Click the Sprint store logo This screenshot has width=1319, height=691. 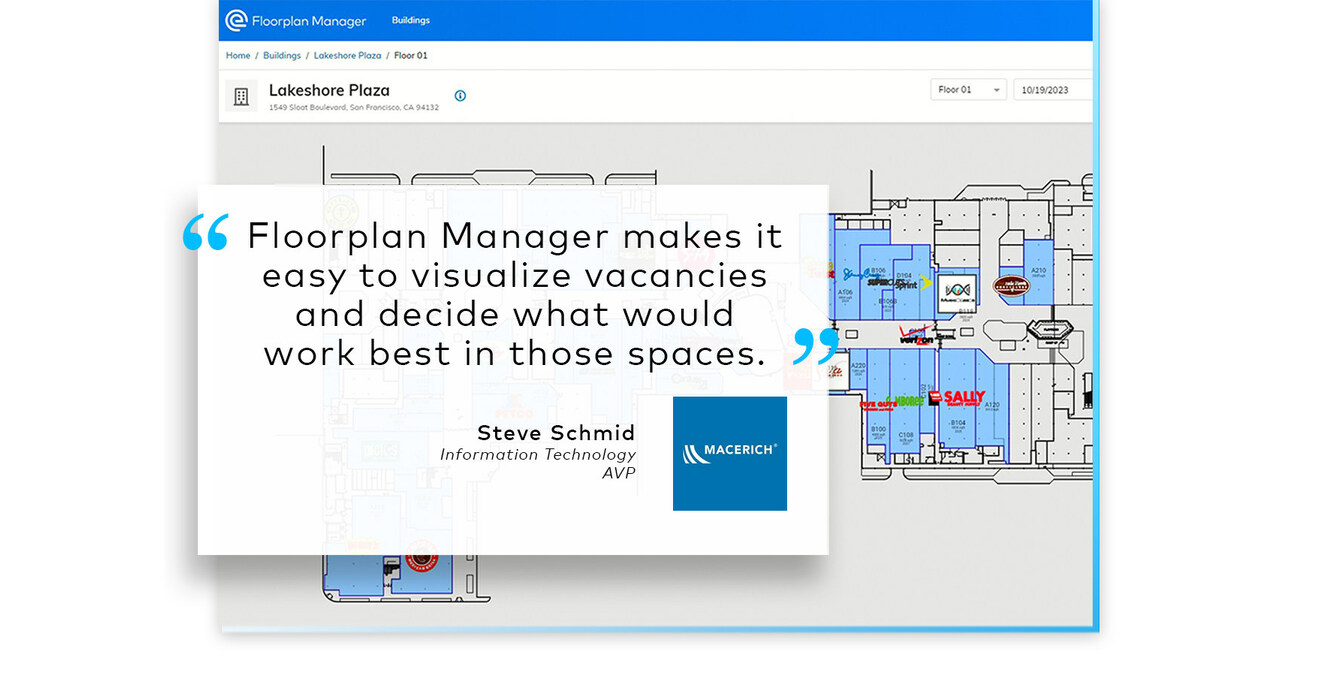[x=905, y=285]
